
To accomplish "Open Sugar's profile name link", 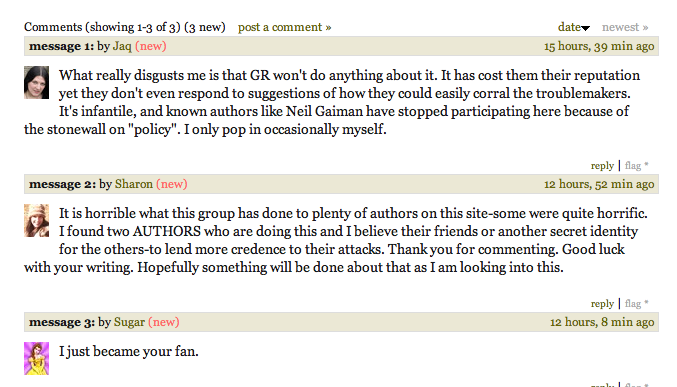I will (x=129, y=322).
